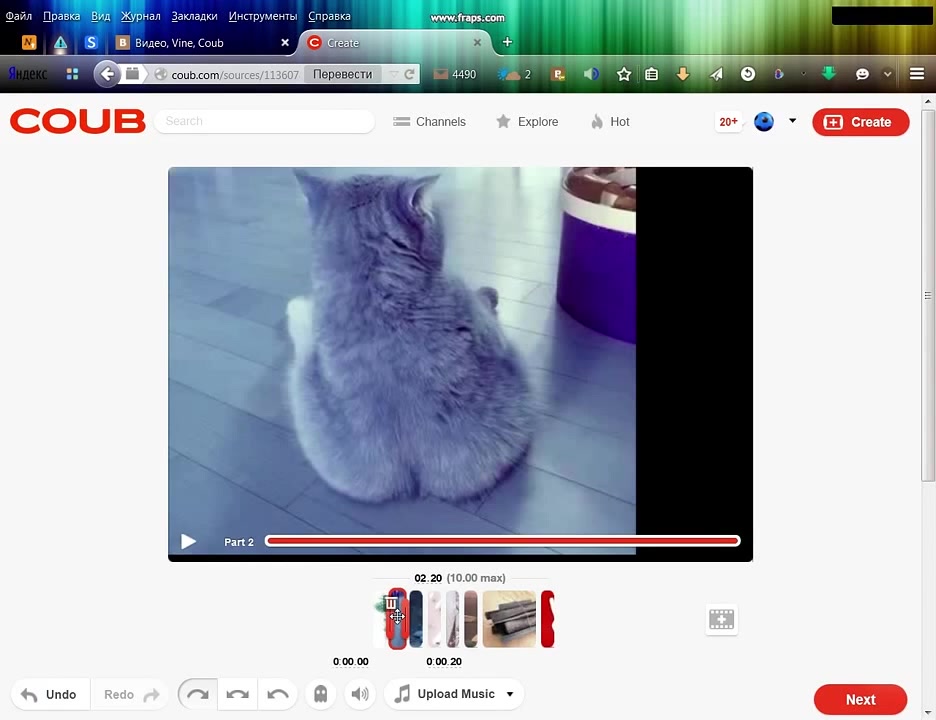Expand the user account menu arrow
The width and height of the screenshot is (936, 720).
(792, 121)
